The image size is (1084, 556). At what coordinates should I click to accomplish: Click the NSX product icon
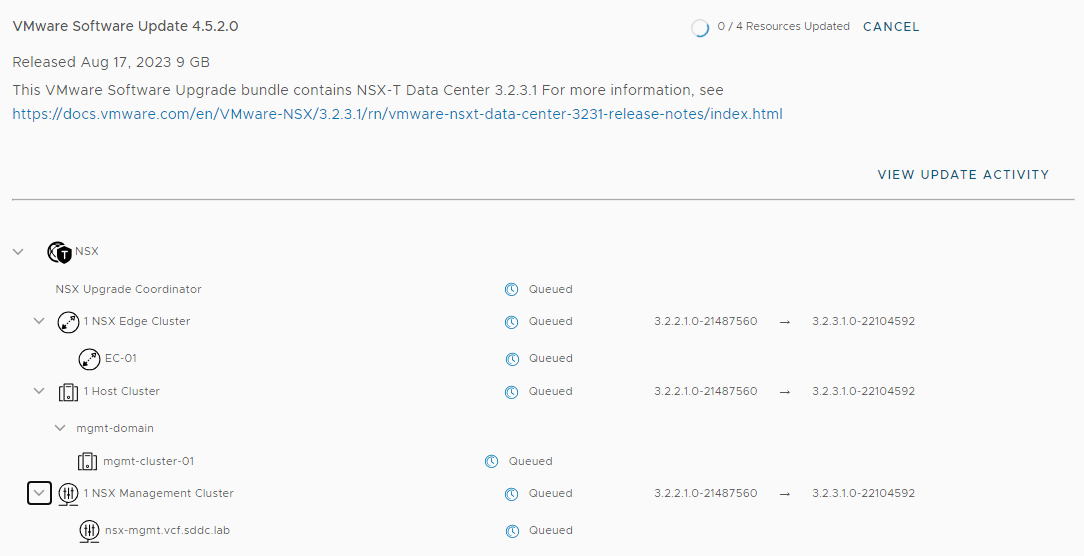60,252
